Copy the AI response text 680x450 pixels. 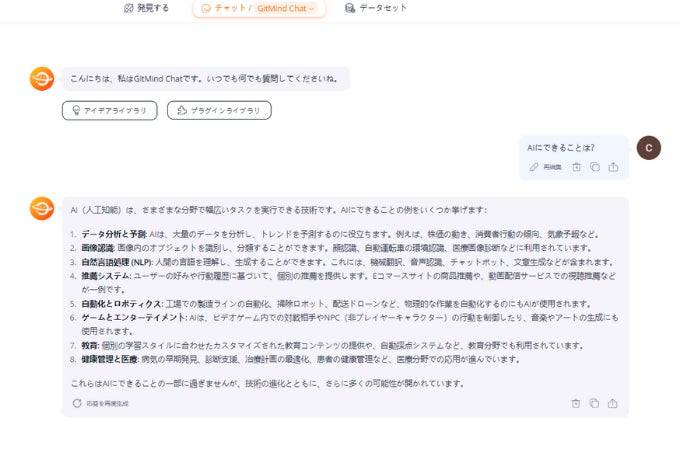pyautogui.click(x=594, y=403)
